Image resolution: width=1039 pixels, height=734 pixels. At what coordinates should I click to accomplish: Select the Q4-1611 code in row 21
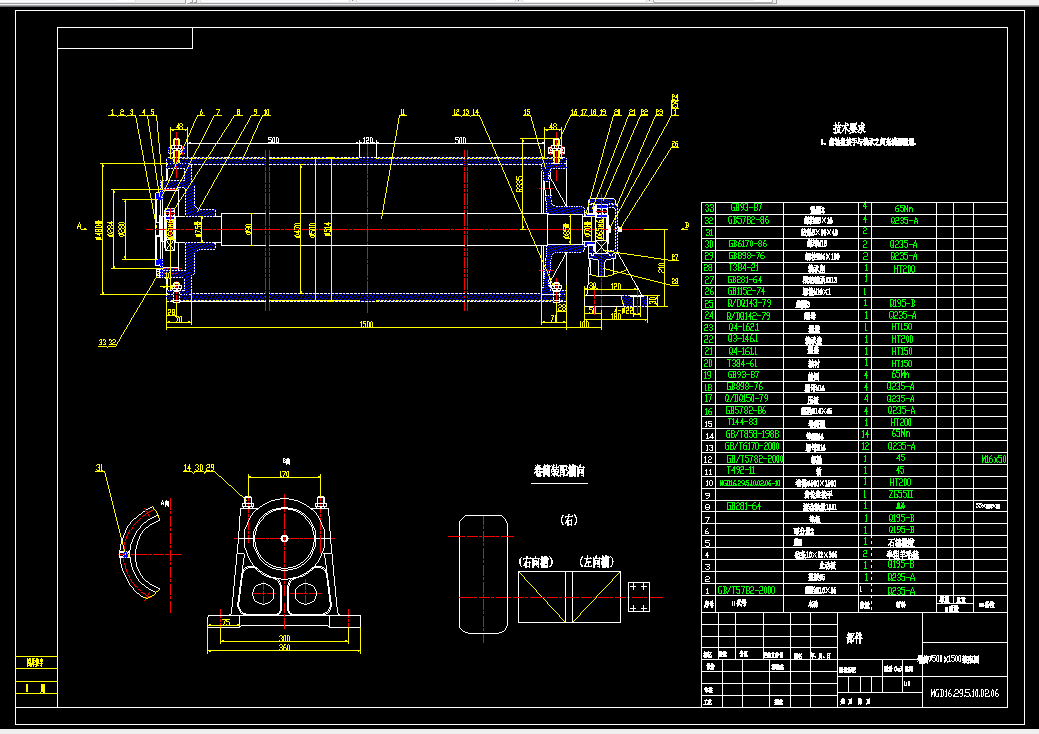pyautogui.click(x=743, y=351)
